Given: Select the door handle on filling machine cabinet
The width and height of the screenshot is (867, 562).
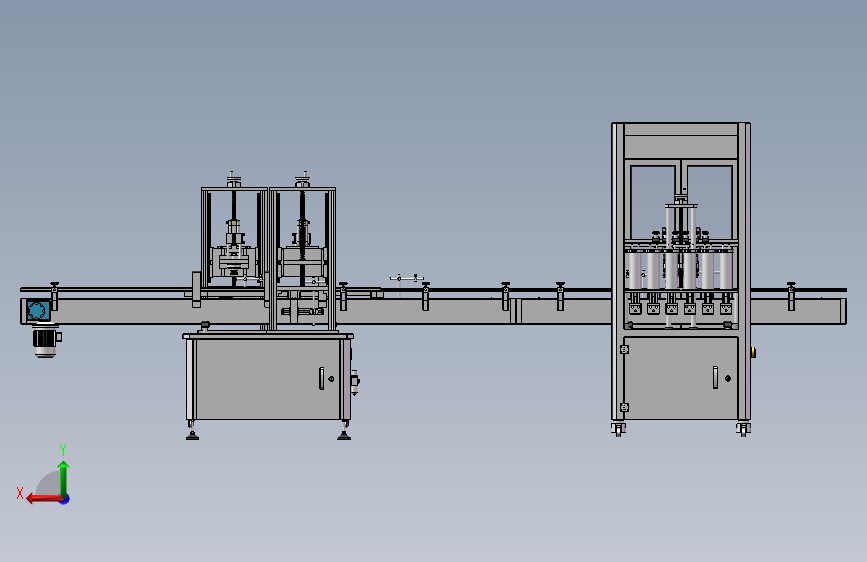Looking at the screenshot, I should [715, 377].
